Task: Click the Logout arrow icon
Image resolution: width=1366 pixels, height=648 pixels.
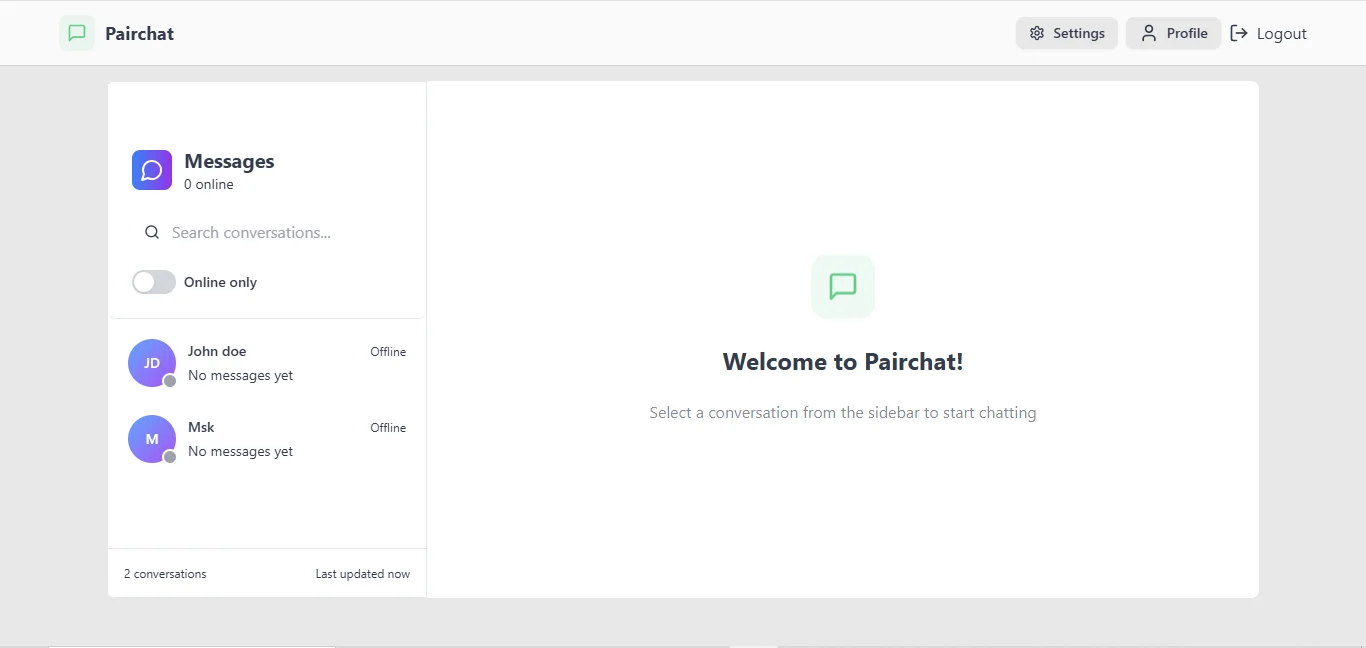Action: point(1239,33)
